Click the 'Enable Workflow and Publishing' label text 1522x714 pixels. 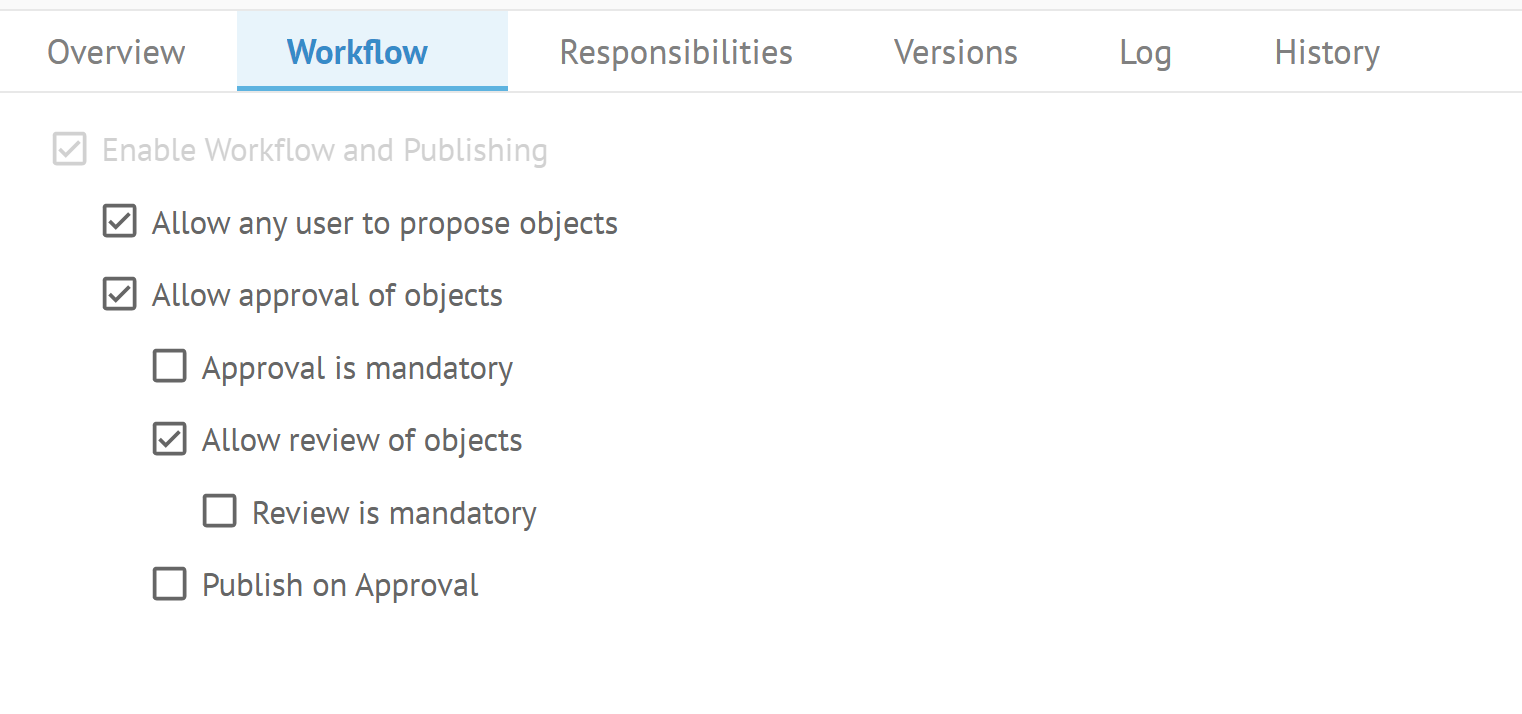click(x=325, y=150)
